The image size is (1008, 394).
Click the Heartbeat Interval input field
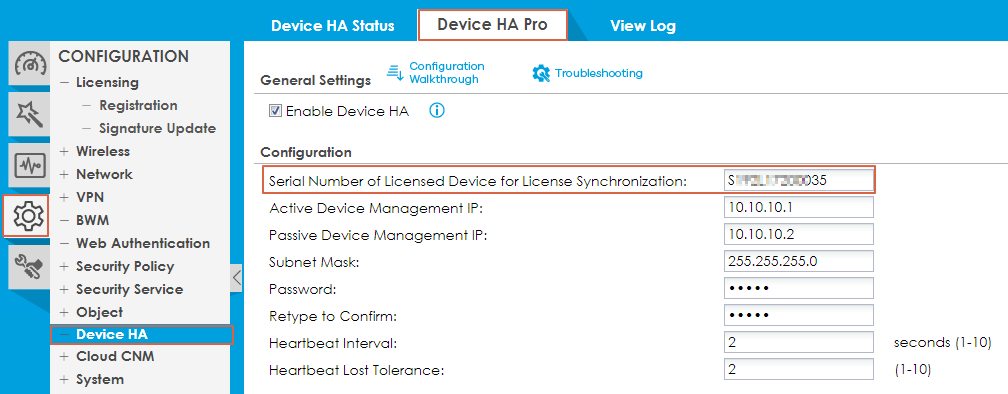798,343
